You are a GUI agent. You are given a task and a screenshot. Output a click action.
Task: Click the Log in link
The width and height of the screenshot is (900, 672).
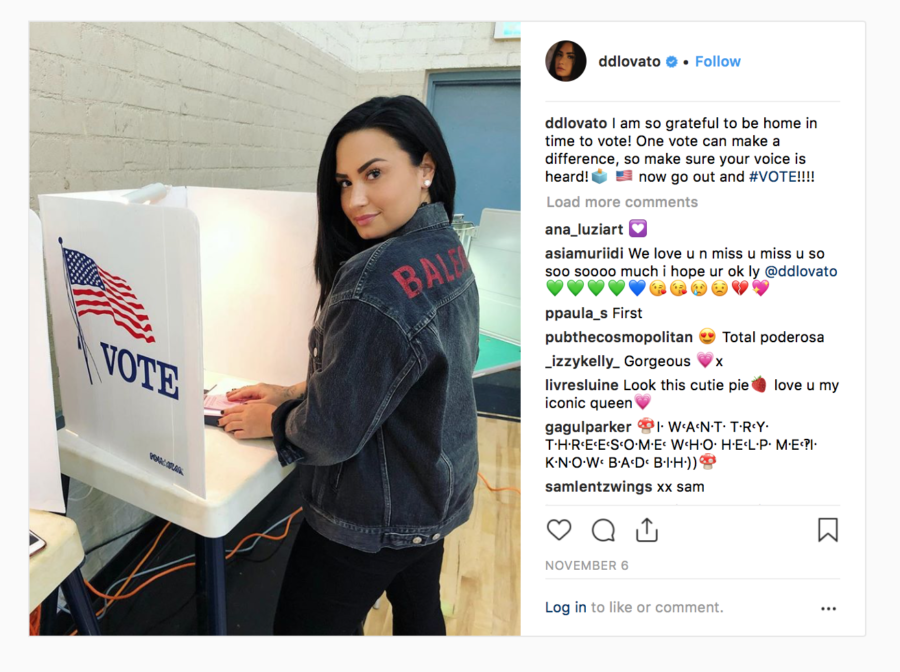coord(565,607)
